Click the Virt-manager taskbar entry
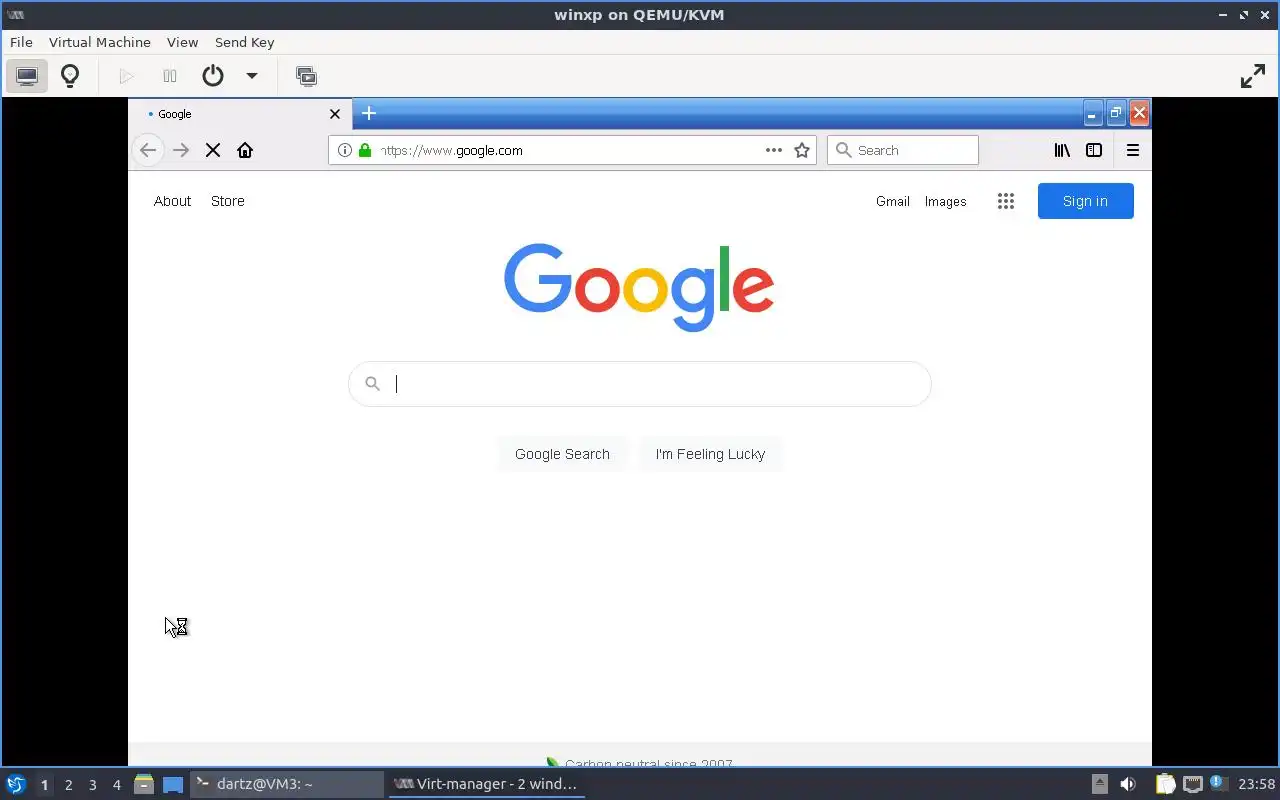 tap(486, 784)
